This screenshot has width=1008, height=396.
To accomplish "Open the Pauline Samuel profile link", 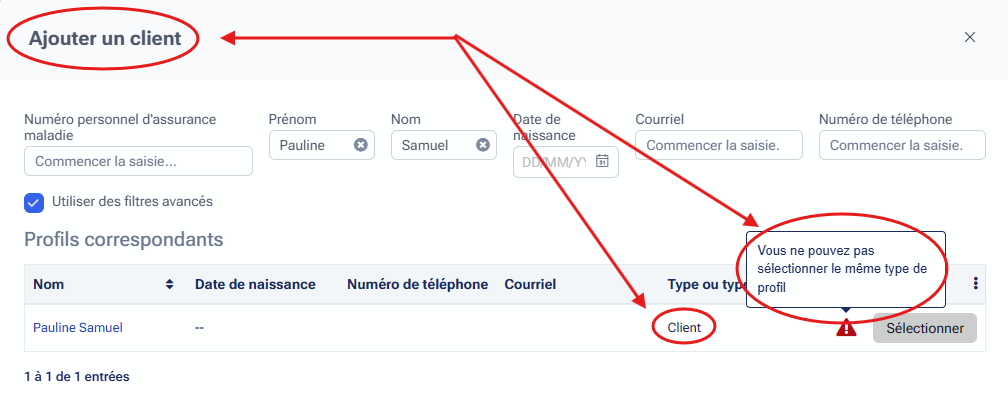I will pos(78,328).
